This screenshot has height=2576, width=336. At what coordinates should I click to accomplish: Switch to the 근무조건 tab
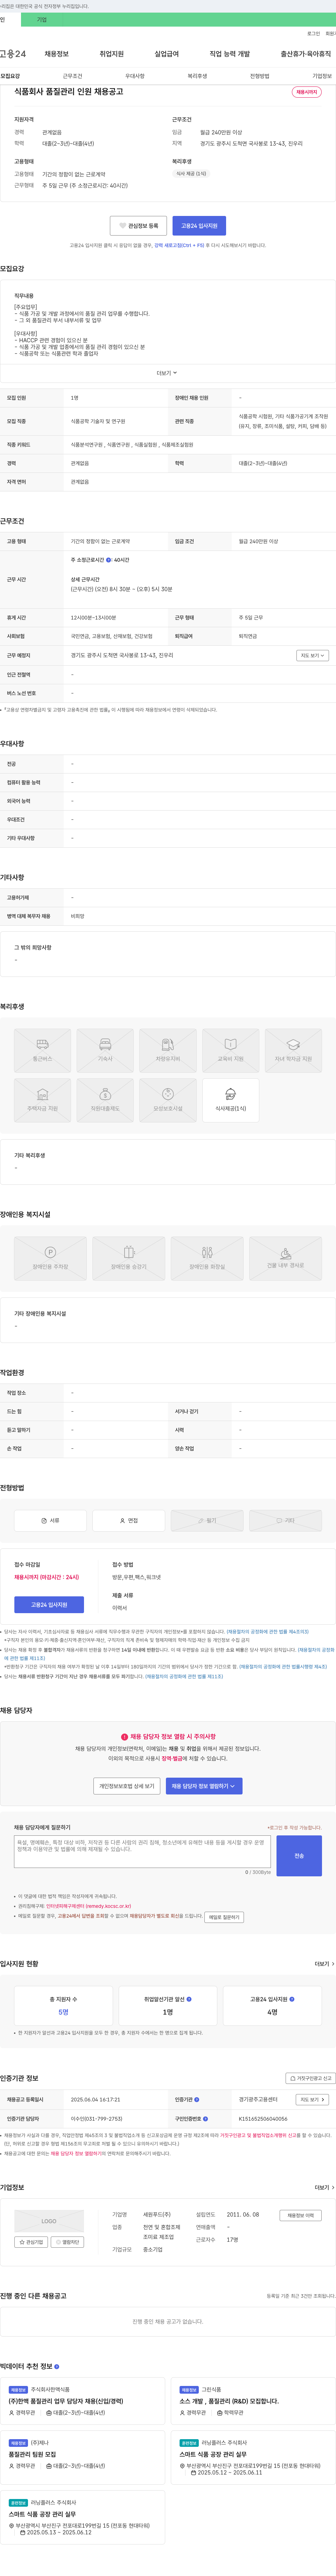click(73, 76)
